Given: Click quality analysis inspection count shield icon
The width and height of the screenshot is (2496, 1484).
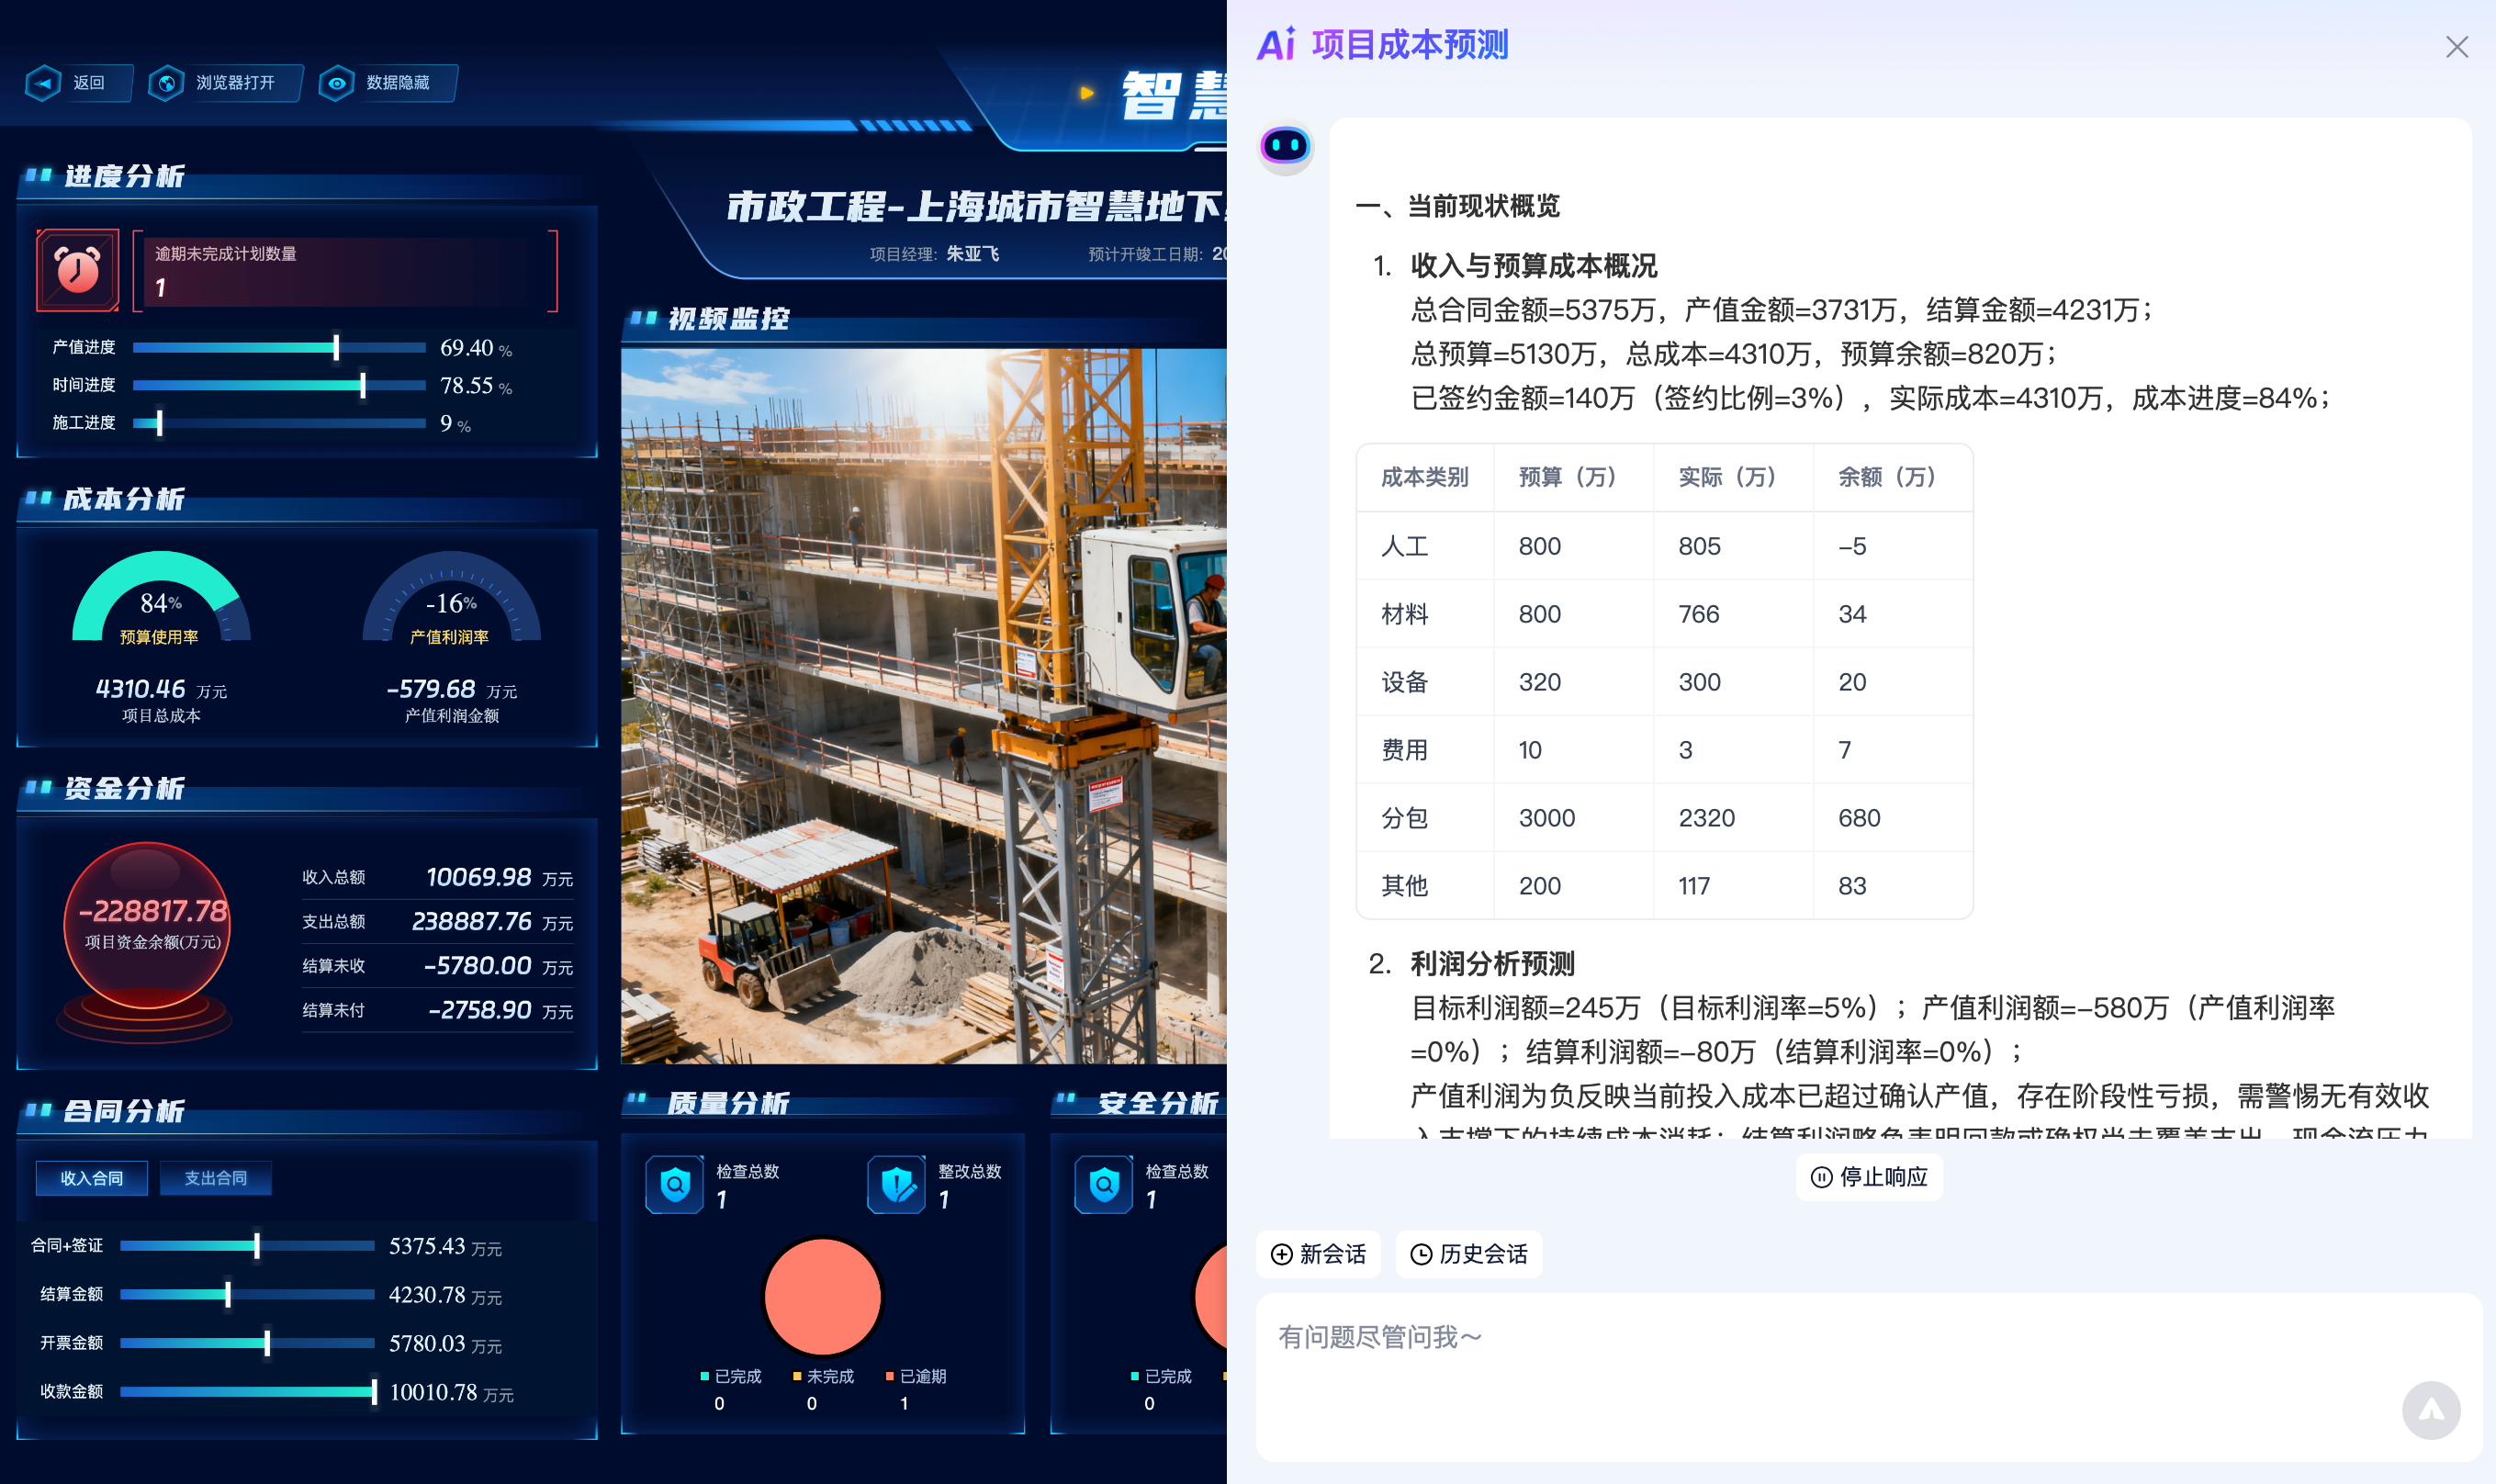Looking at the screenshot, I should (x=675, y=1184).
